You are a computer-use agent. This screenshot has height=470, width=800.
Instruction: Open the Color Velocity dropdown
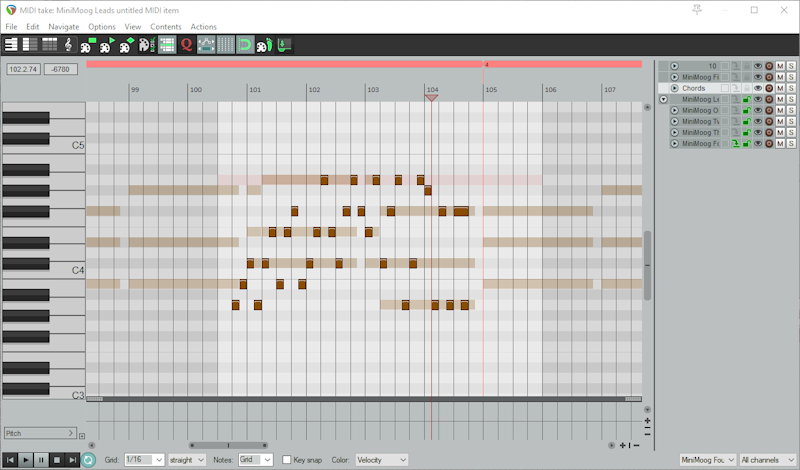coord(382,460)
